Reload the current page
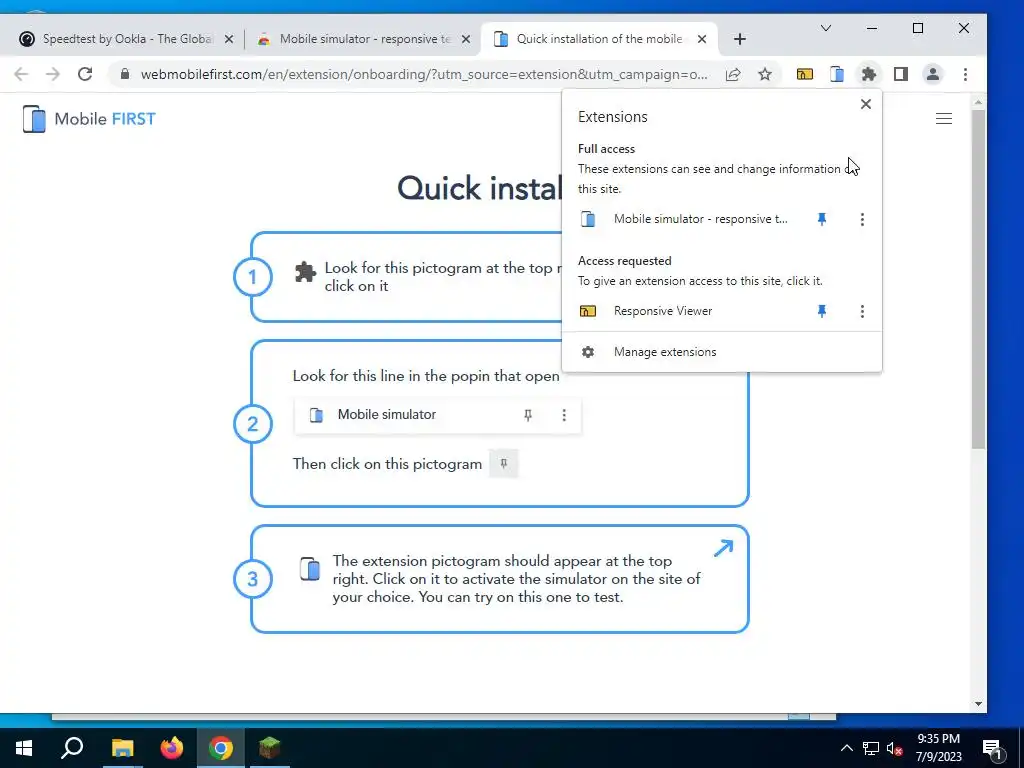The image size is (1024, 768). tap(85, 74)
